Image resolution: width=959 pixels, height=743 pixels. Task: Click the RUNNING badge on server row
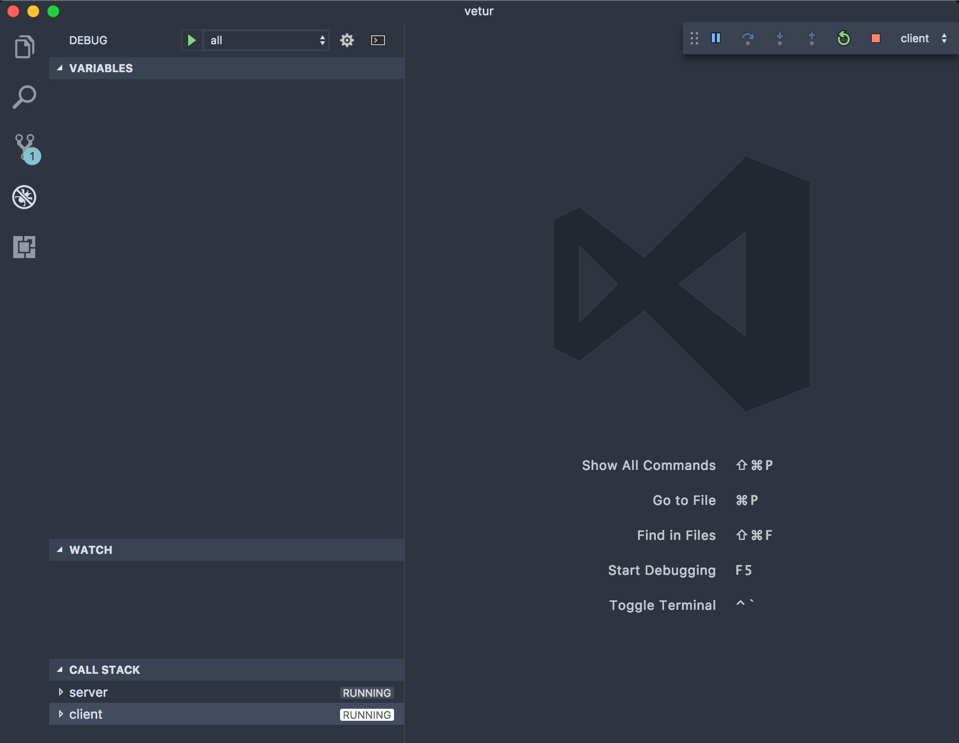coord(366,693)
